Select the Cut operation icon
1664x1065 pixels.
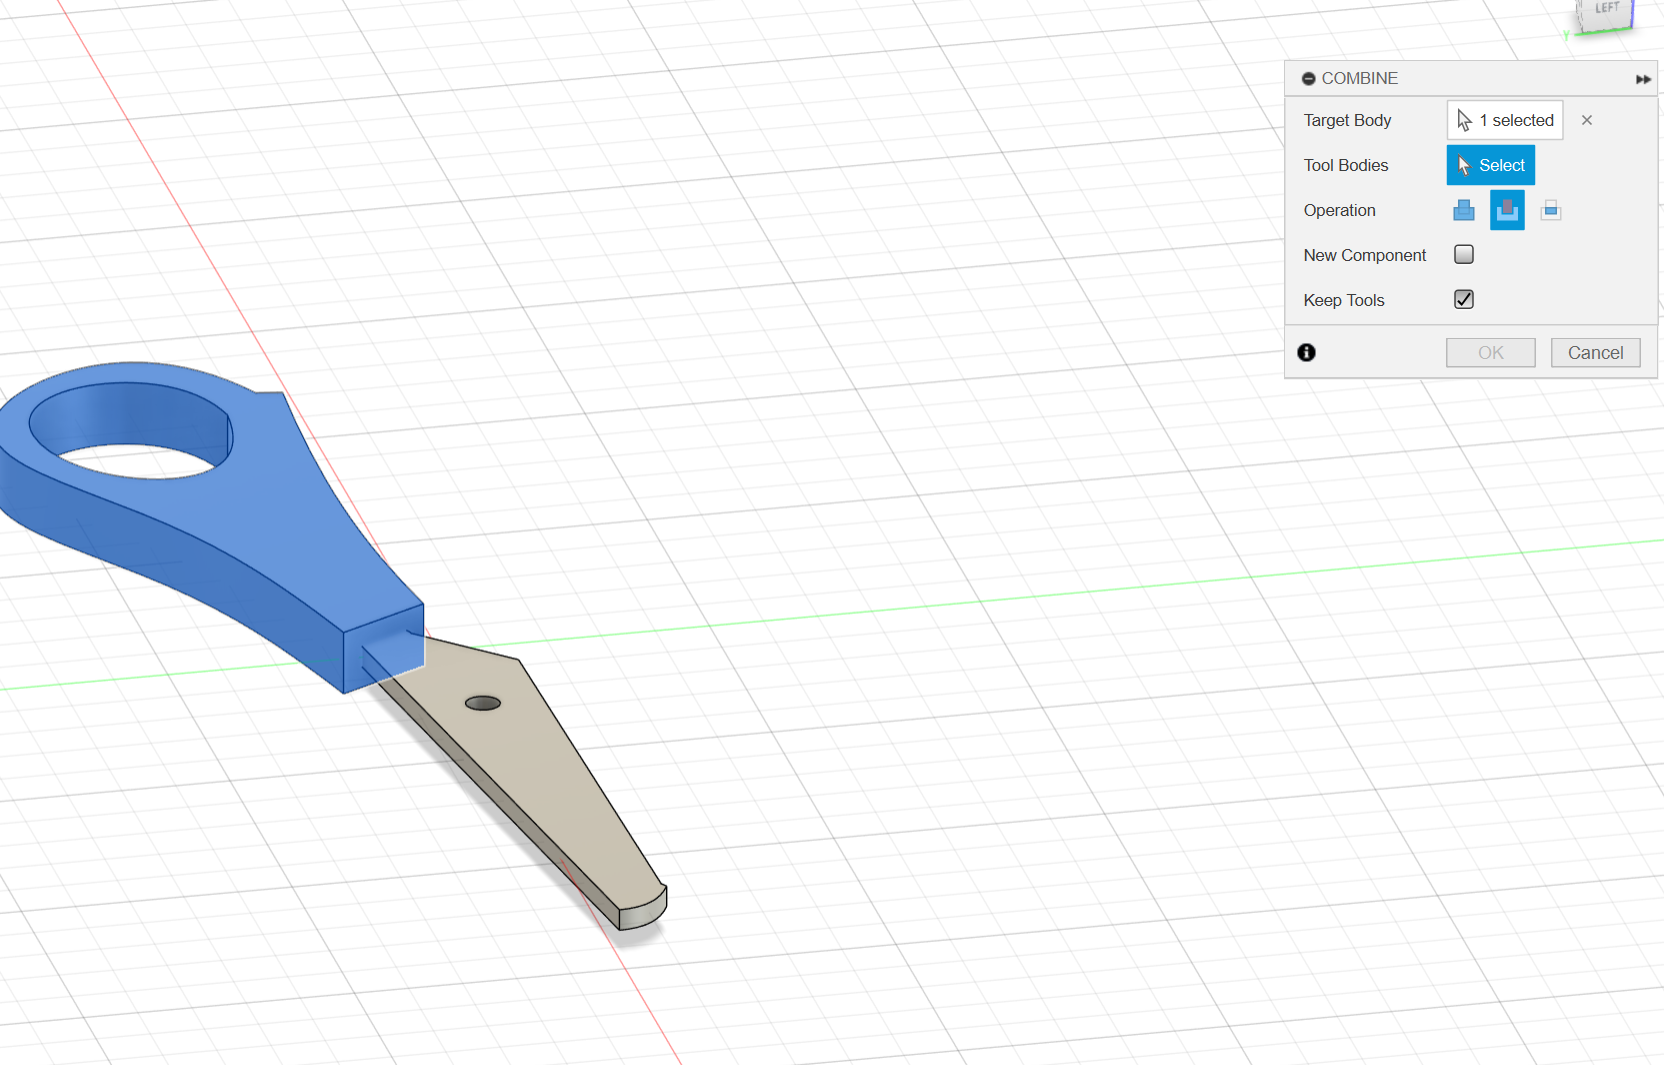pos(1507,210)
